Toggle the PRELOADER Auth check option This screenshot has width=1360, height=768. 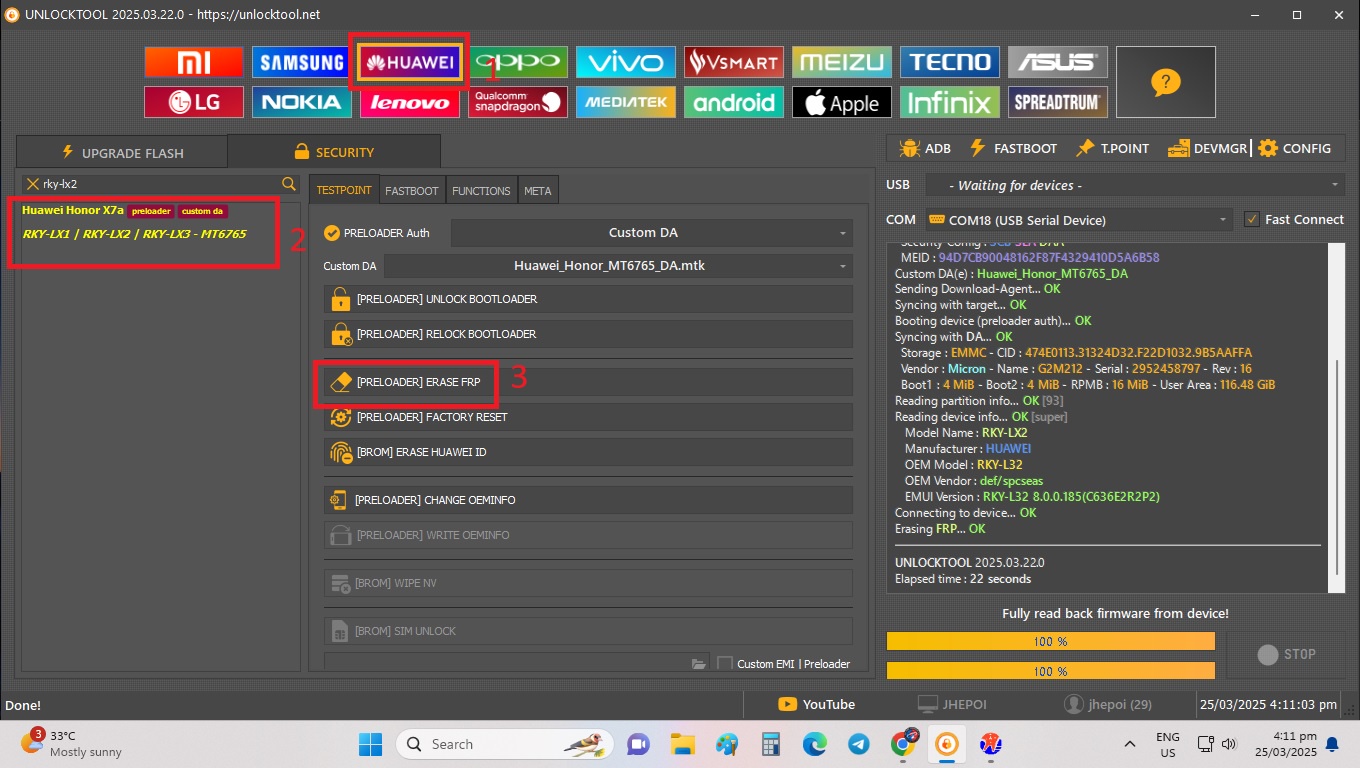tap(333, 233)
